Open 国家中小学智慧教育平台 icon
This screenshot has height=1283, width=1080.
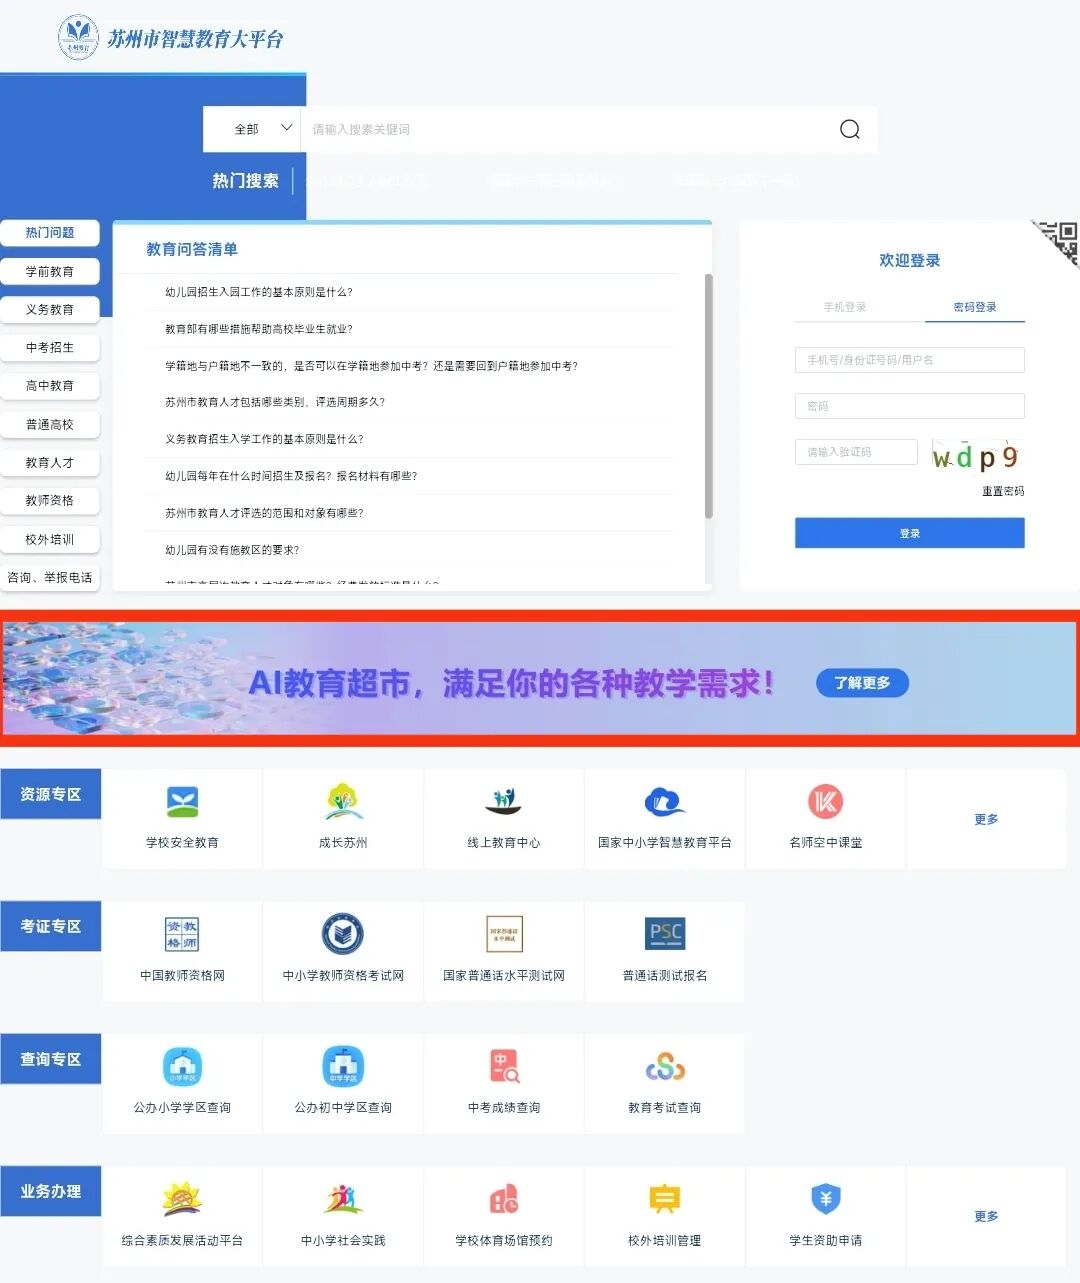(x=665, y=802)
